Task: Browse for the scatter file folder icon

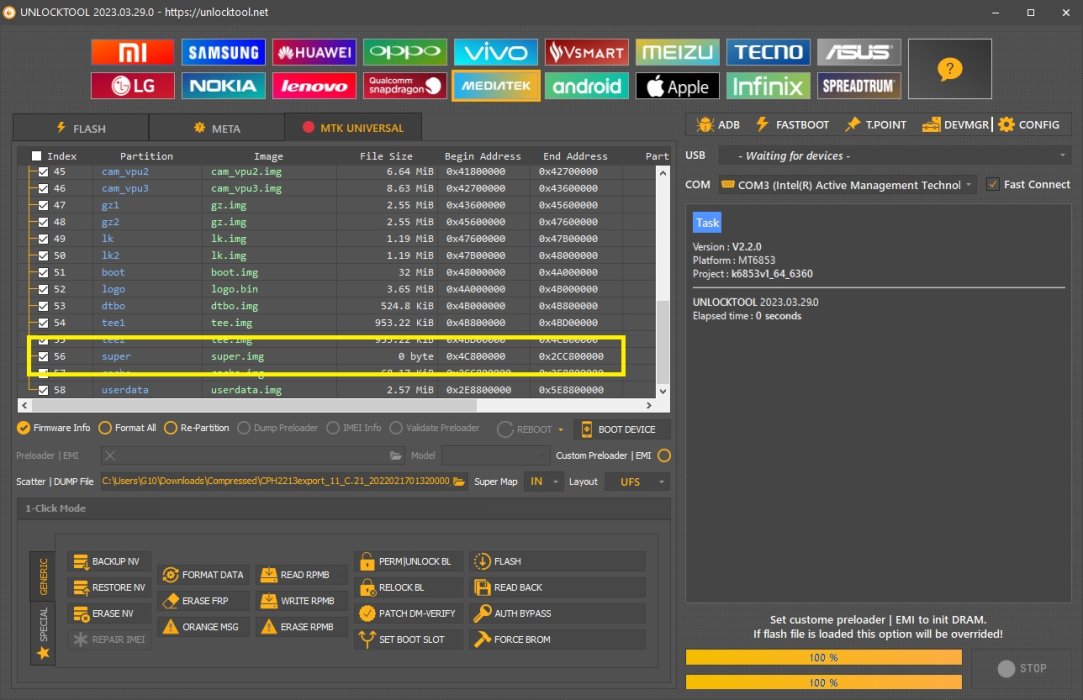Action: pyautogui.click(x=459, y=482)
